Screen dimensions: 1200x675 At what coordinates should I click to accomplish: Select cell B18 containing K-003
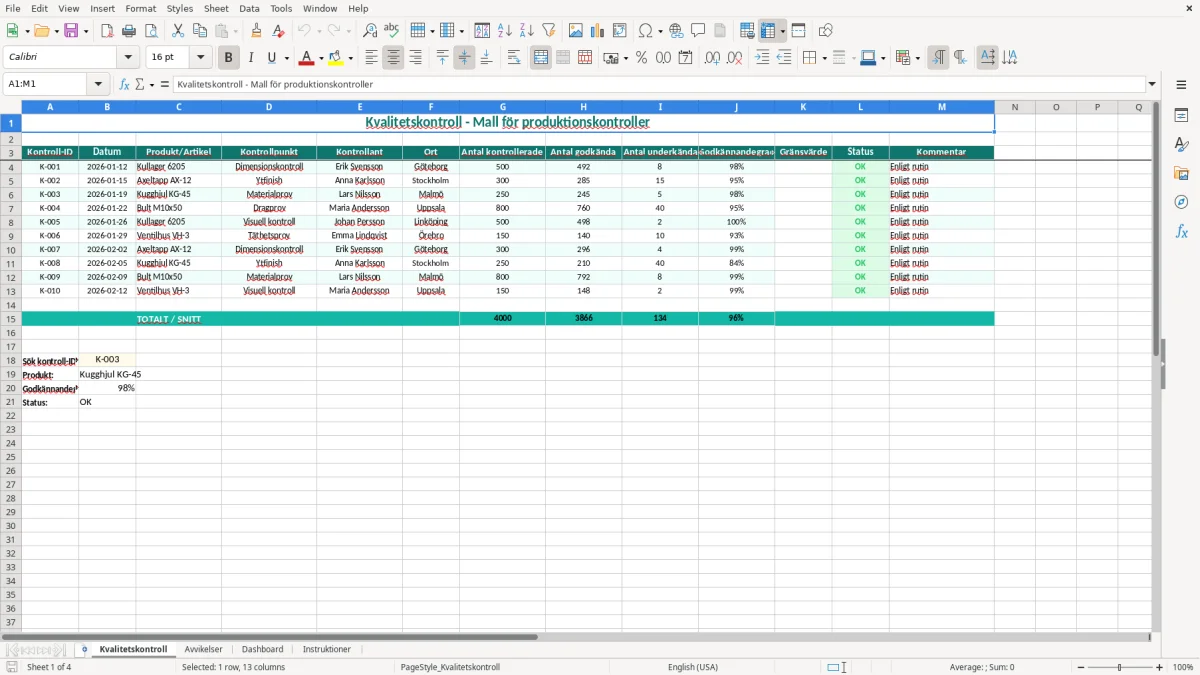click(x=107, y=359)
